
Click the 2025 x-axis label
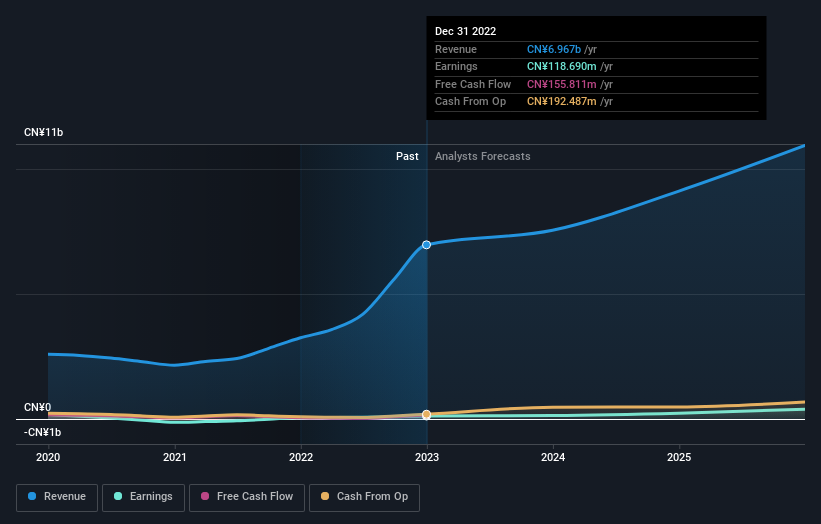pyautogui.click(x=679, y=457)
